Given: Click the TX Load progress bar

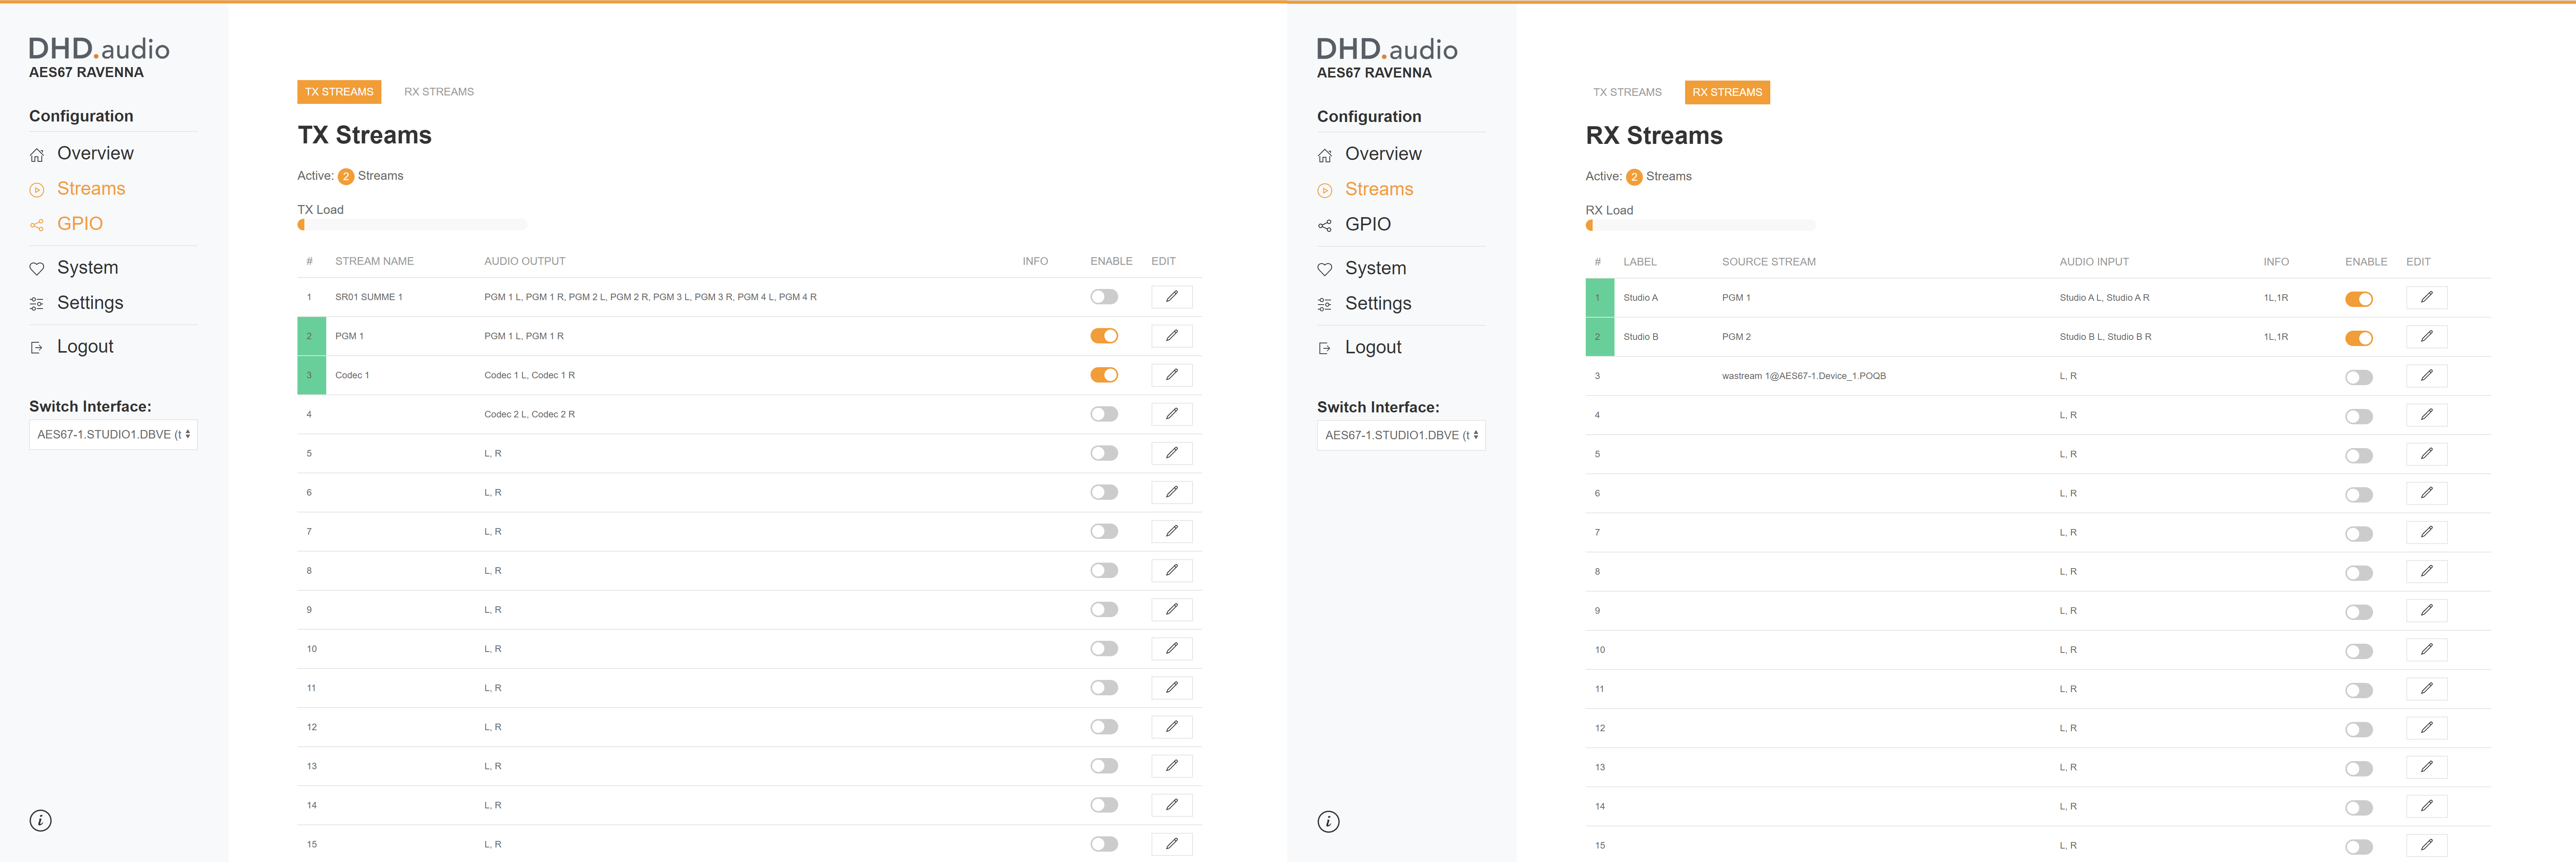Looking at the screenshot, I should (412, 225).
